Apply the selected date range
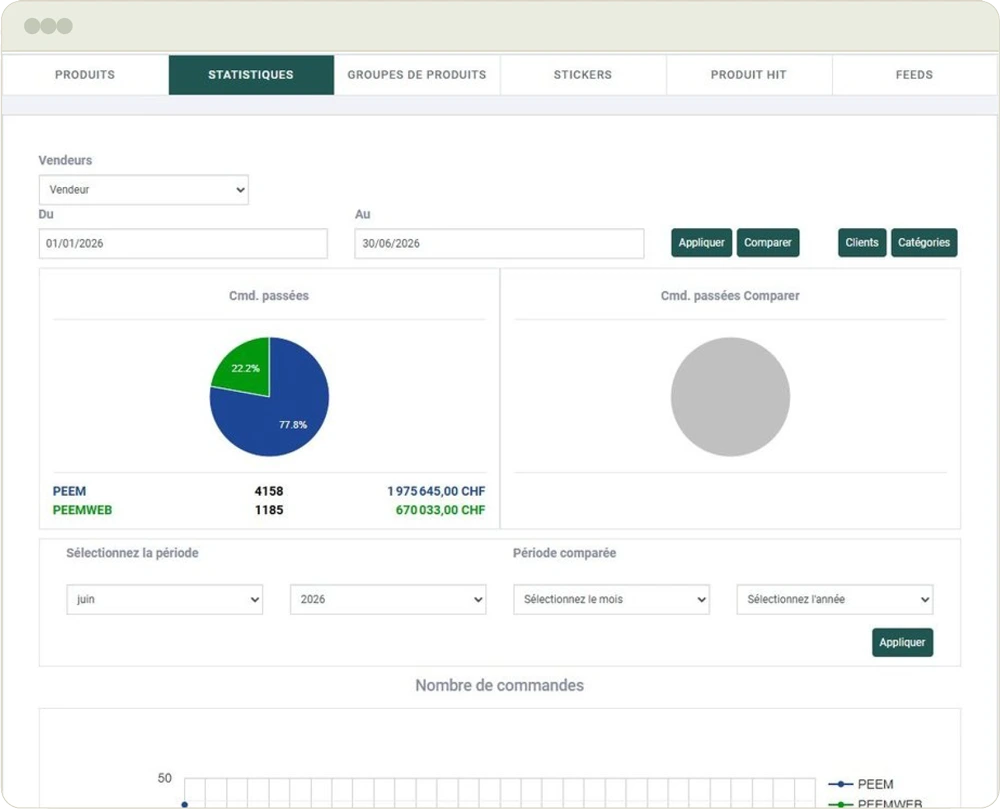The image size is (1000, 809). (x=701, y=243)
